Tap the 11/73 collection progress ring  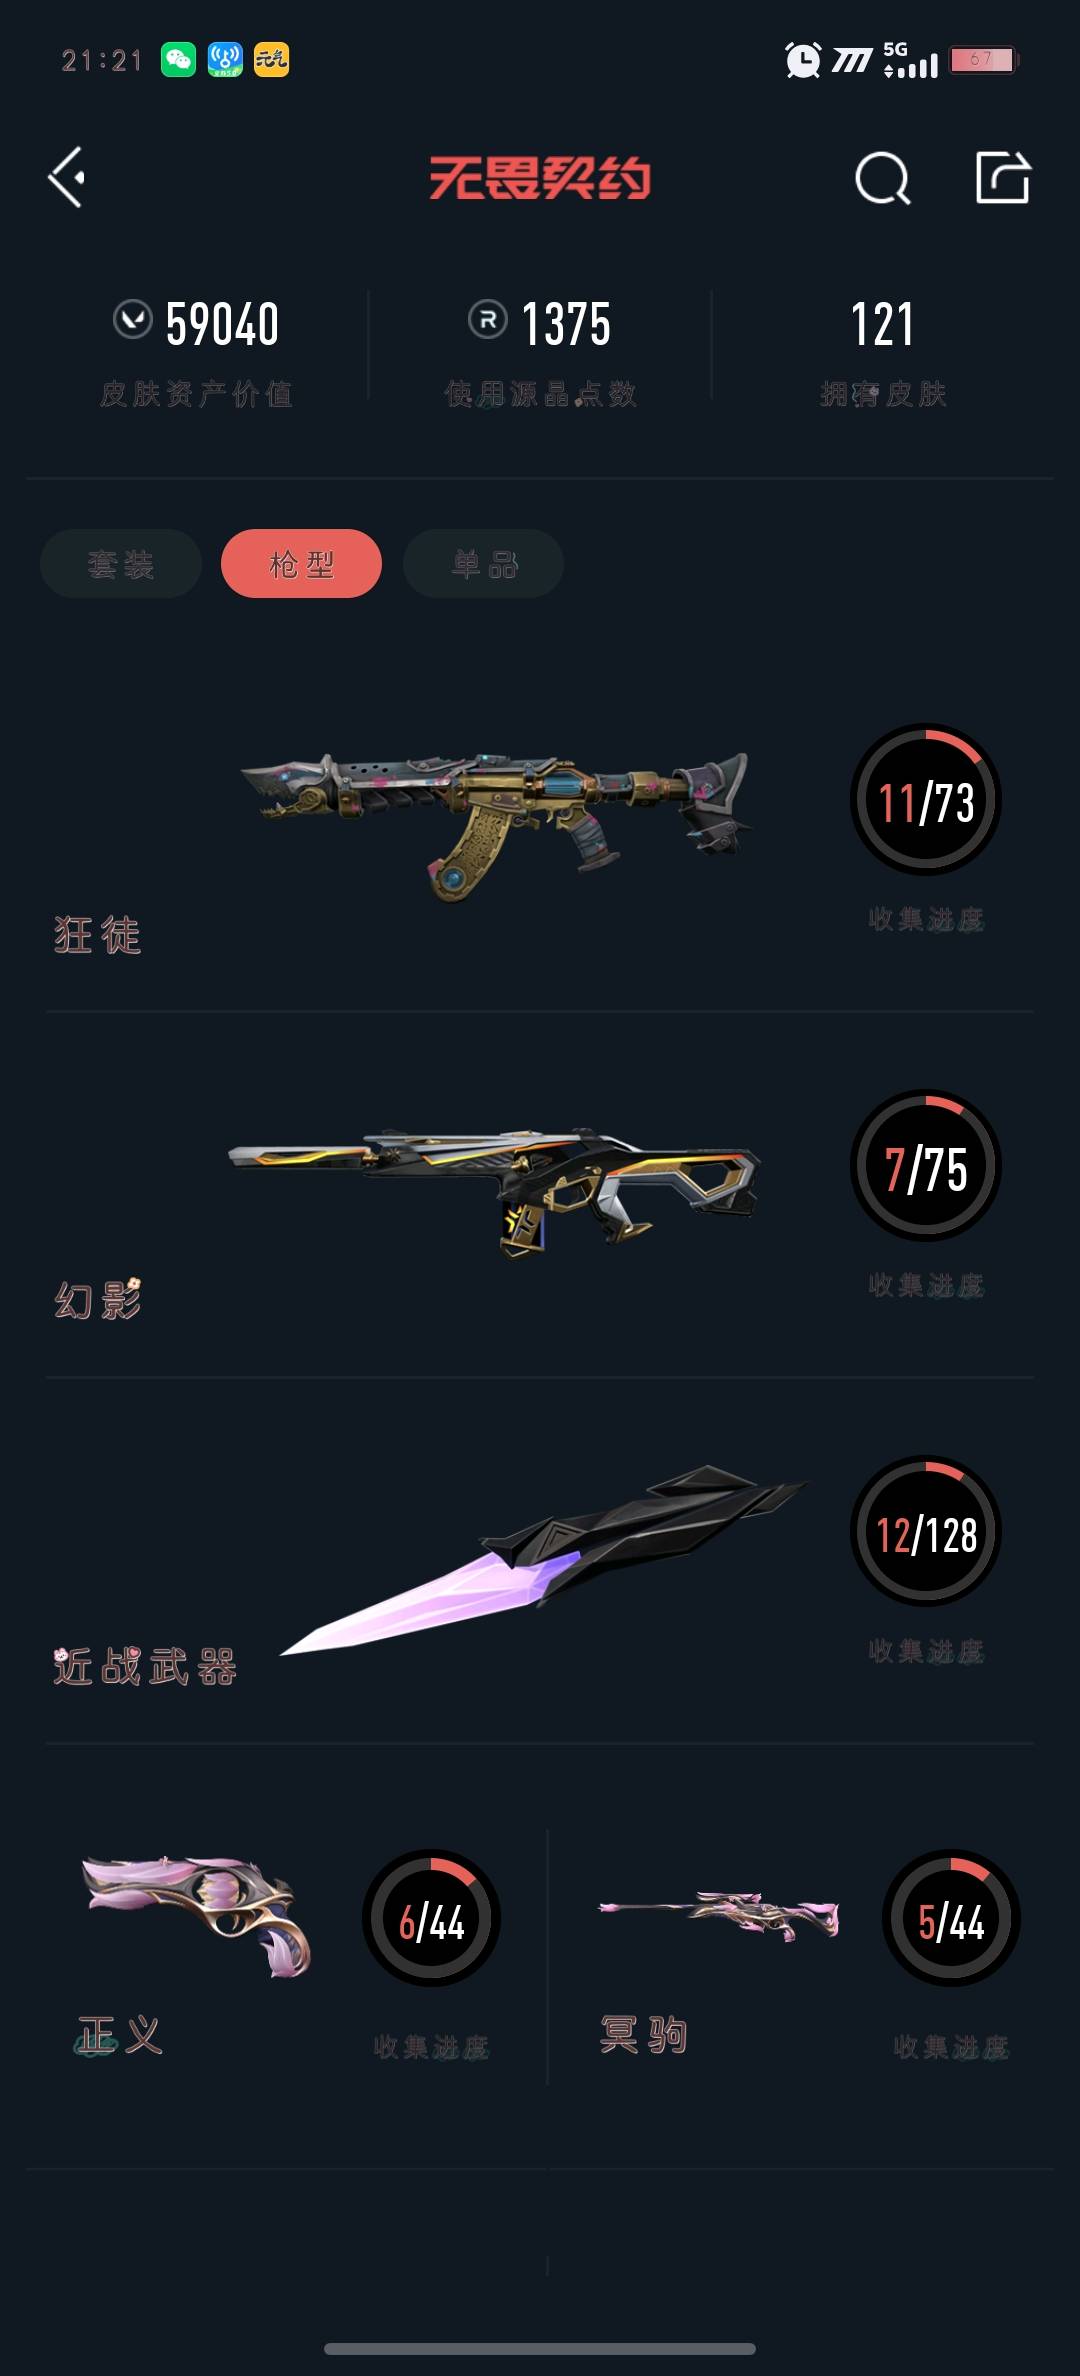point(926,800)
